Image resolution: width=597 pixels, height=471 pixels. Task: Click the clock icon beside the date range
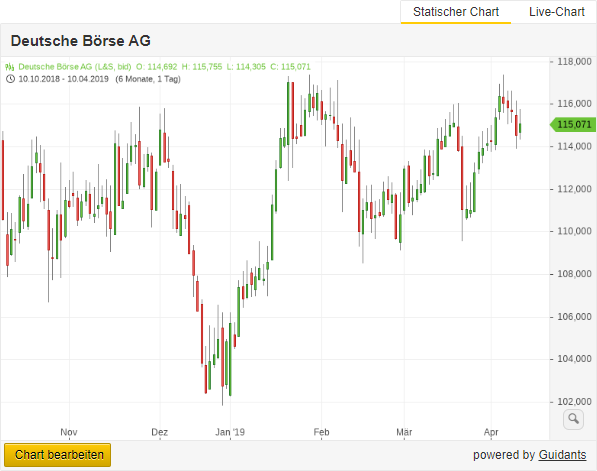point(10,79)
